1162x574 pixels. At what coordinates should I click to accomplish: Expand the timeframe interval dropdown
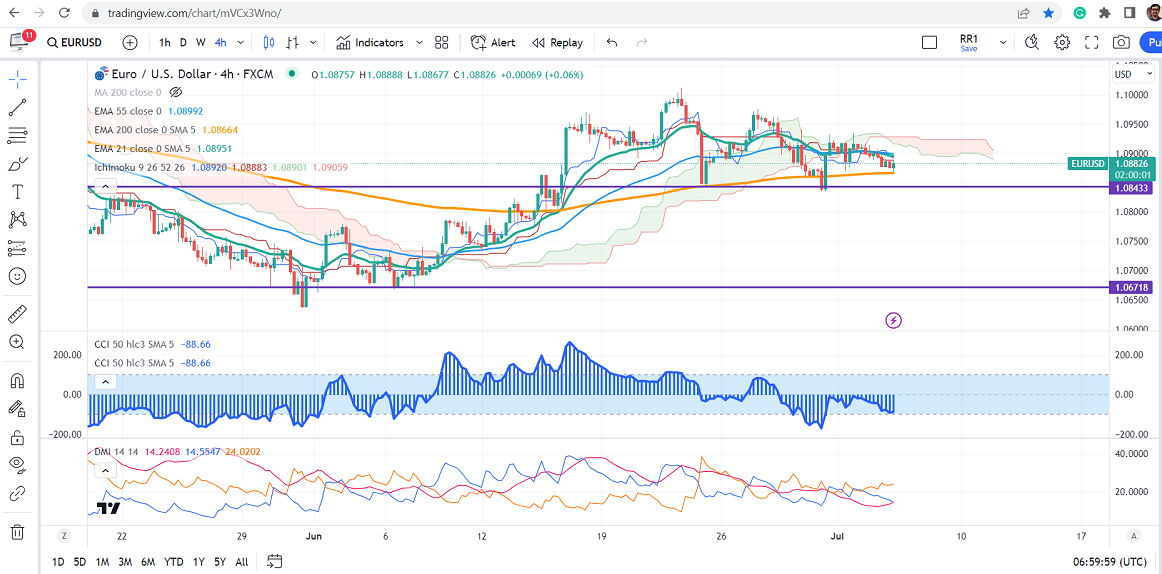click(242, 43)
